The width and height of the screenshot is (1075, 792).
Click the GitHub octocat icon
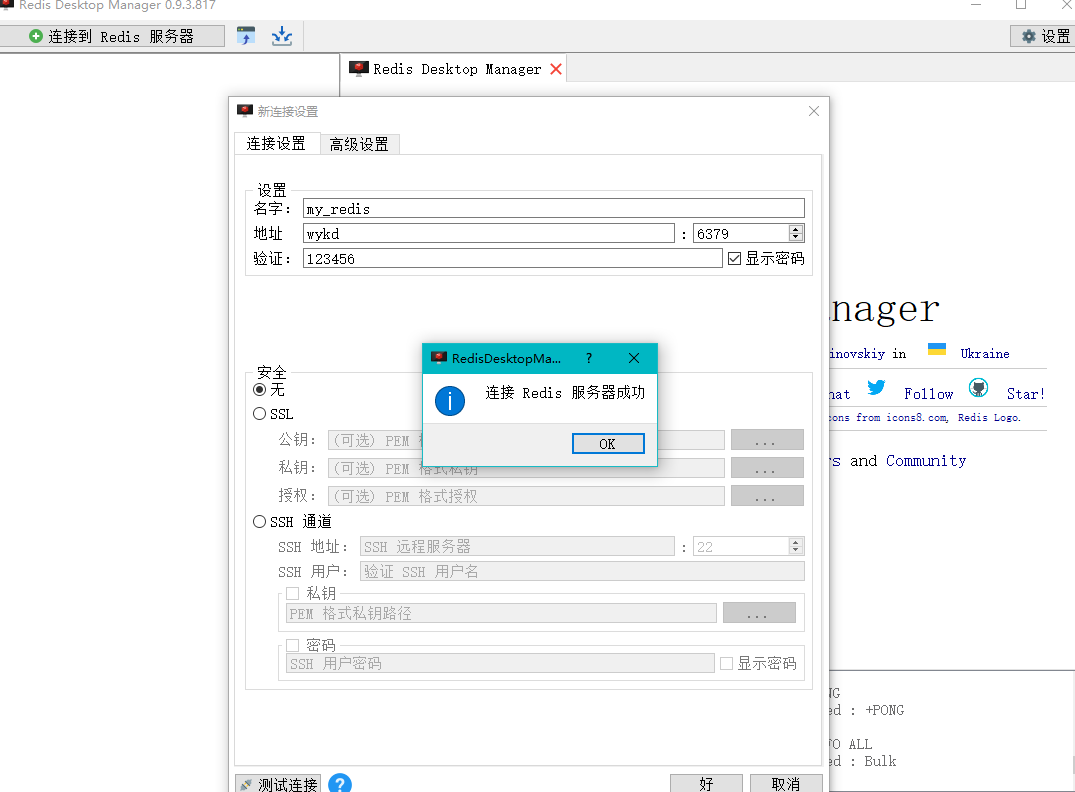tap(978, 388)
